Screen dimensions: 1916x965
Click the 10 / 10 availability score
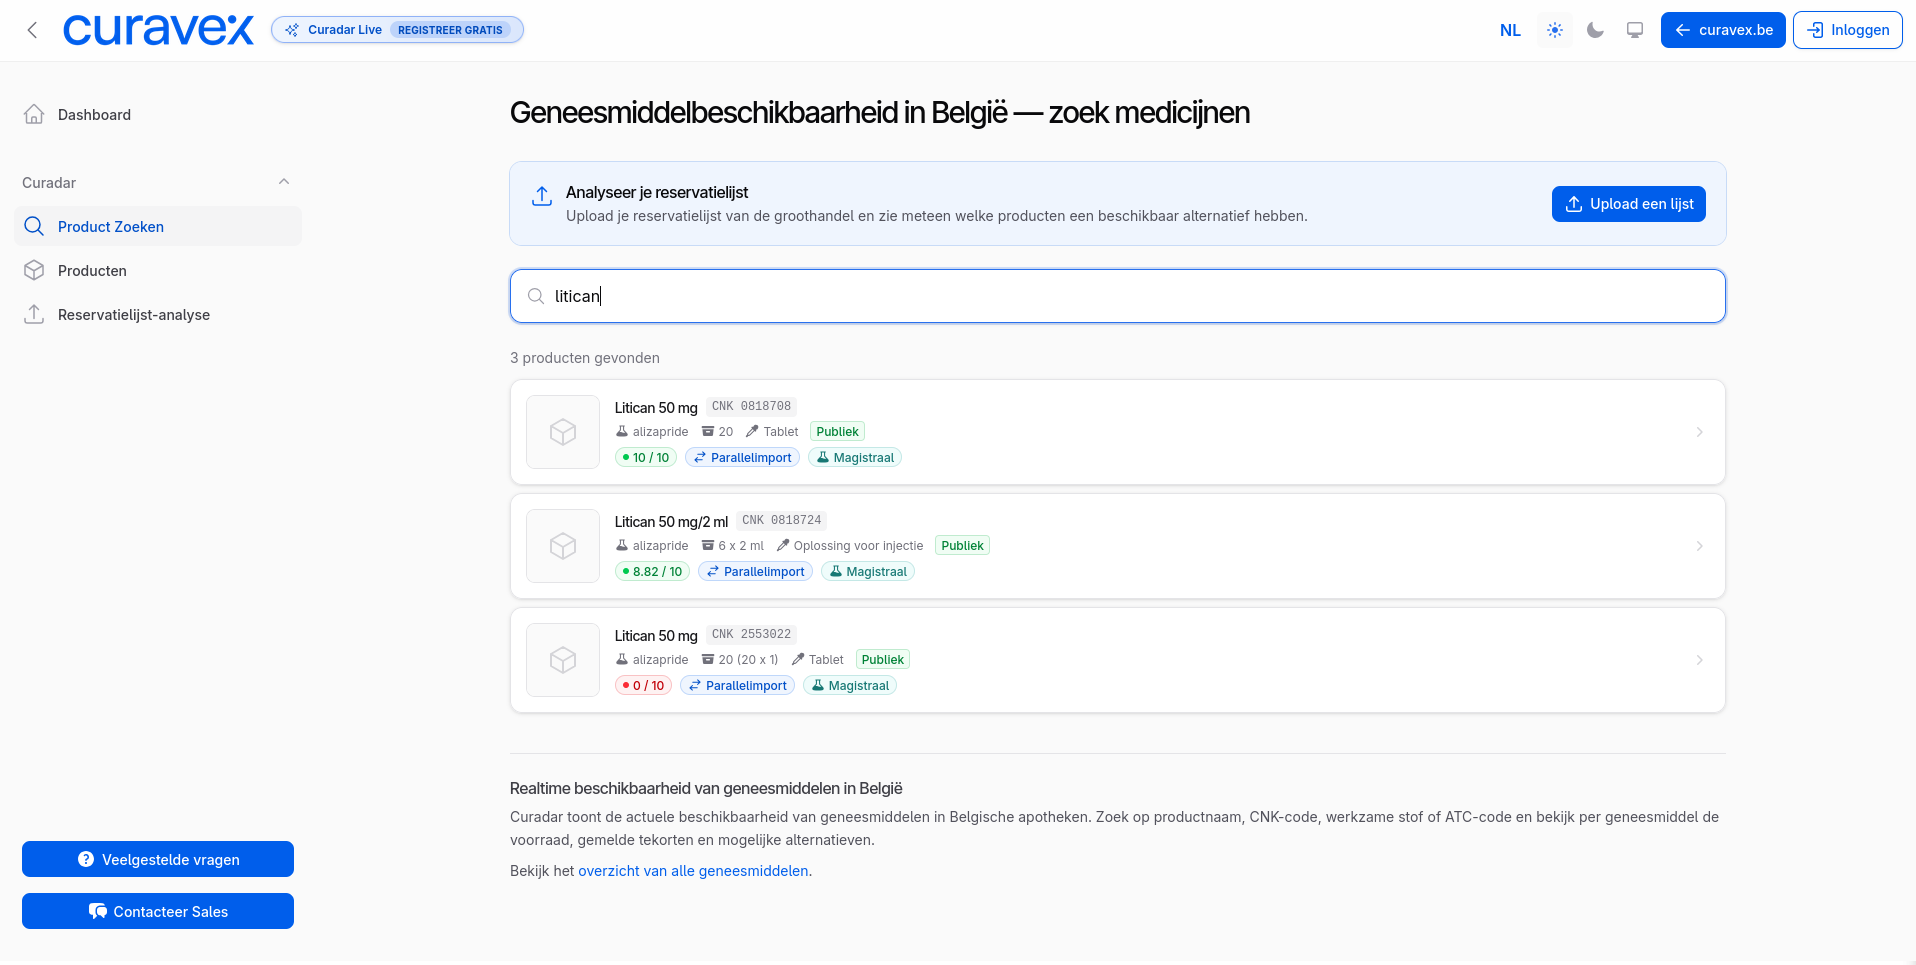pyautogui.click(x=646, y=458)
